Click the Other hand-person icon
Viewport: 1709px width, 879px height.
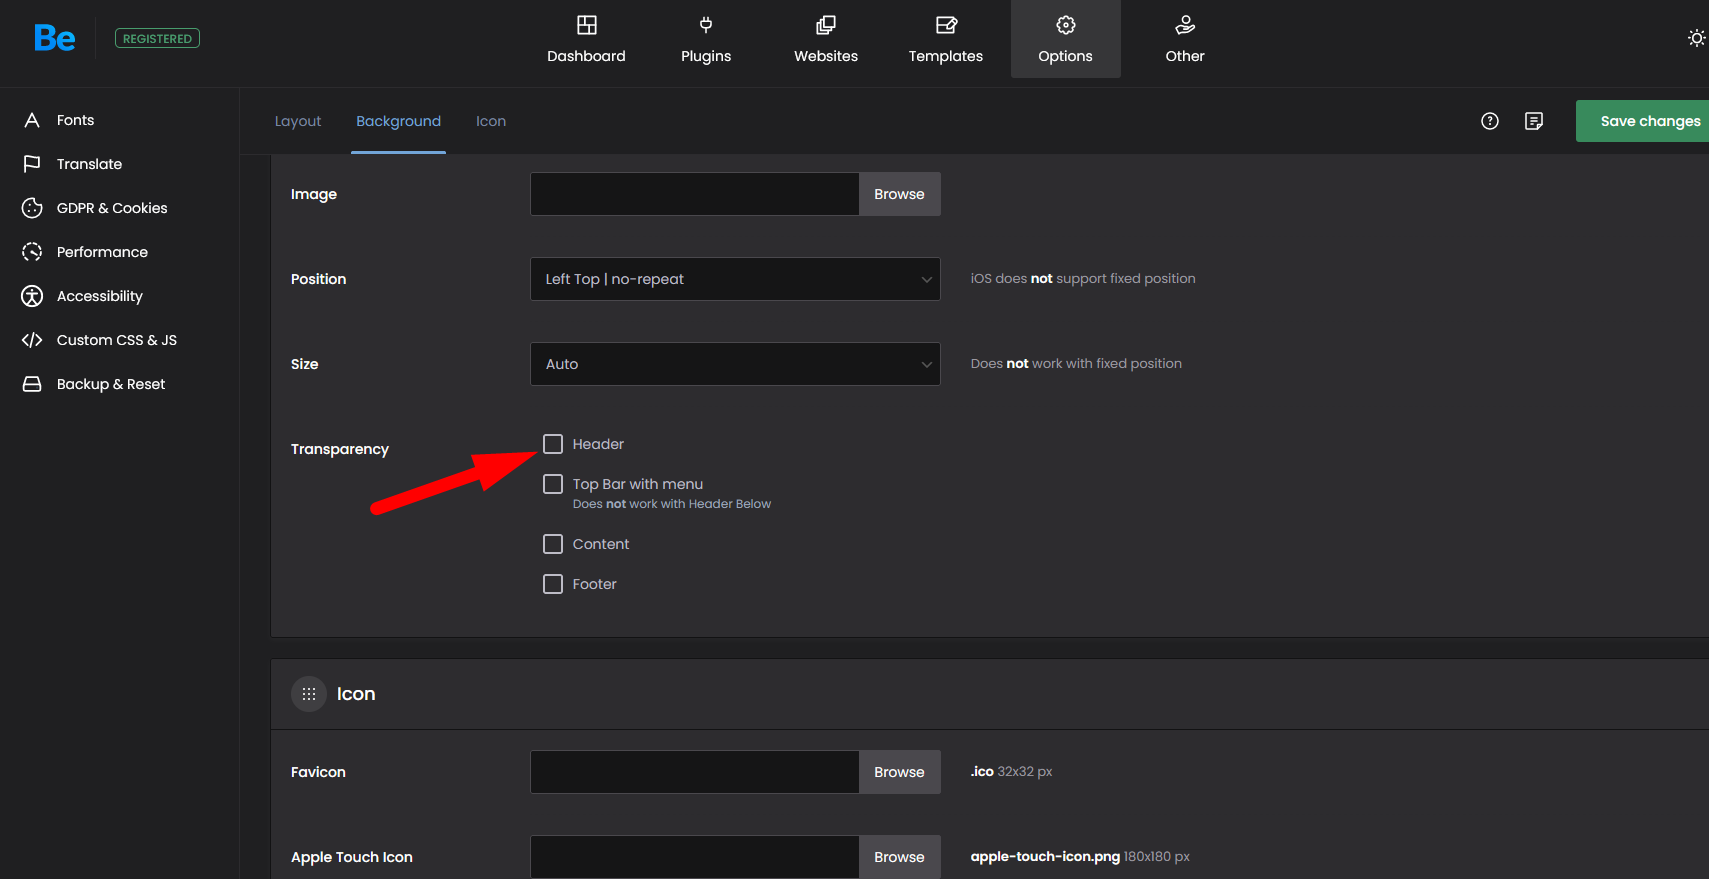(1185, 25)
